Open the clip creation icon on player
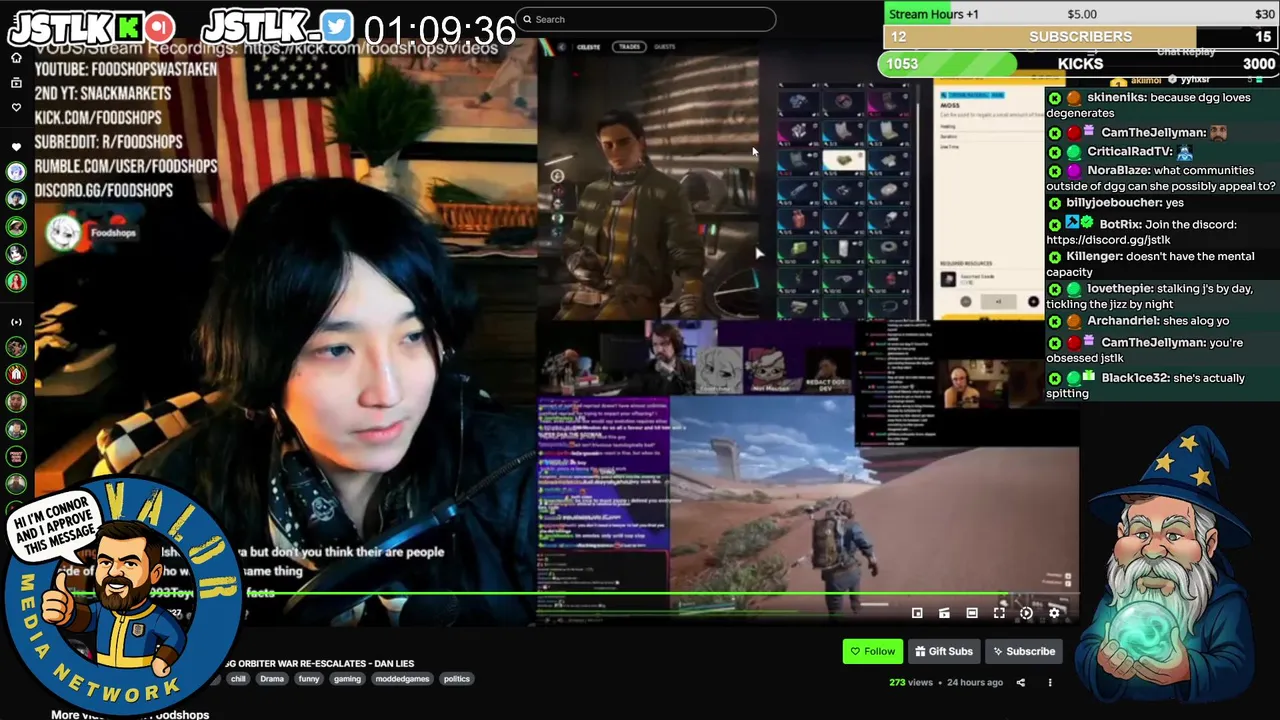This screenshot has width=1280, height=720. point(944,613)
